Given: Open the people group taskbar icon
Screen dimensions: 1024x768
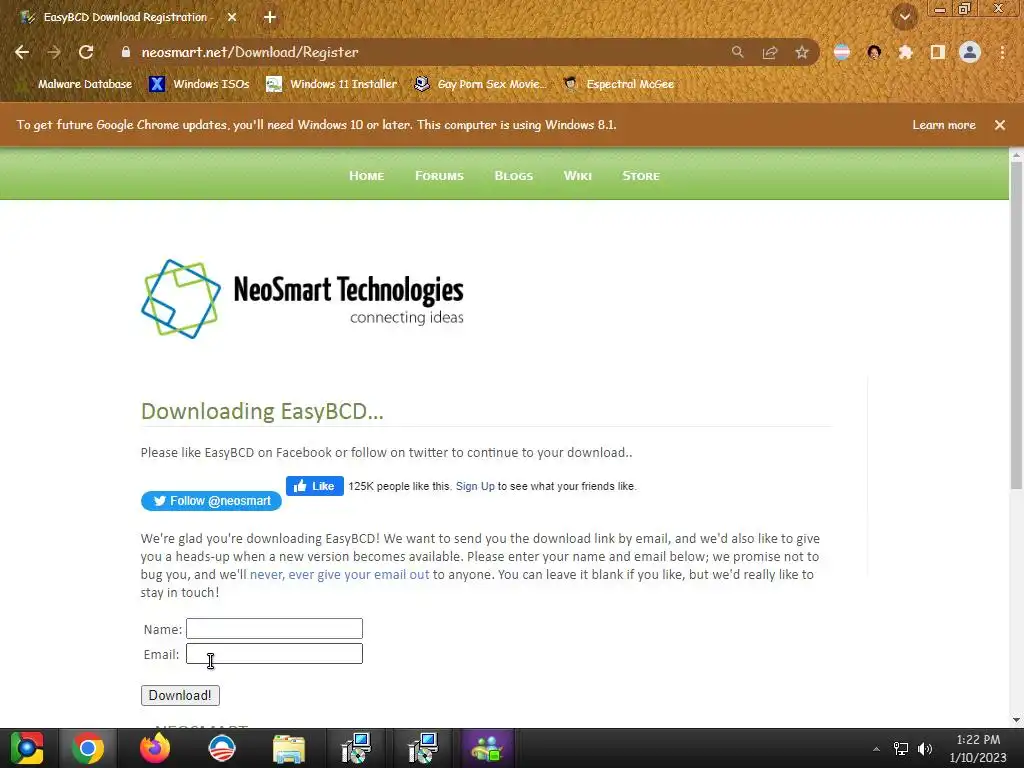Looking at the screenshot, I should click(488, 748).
